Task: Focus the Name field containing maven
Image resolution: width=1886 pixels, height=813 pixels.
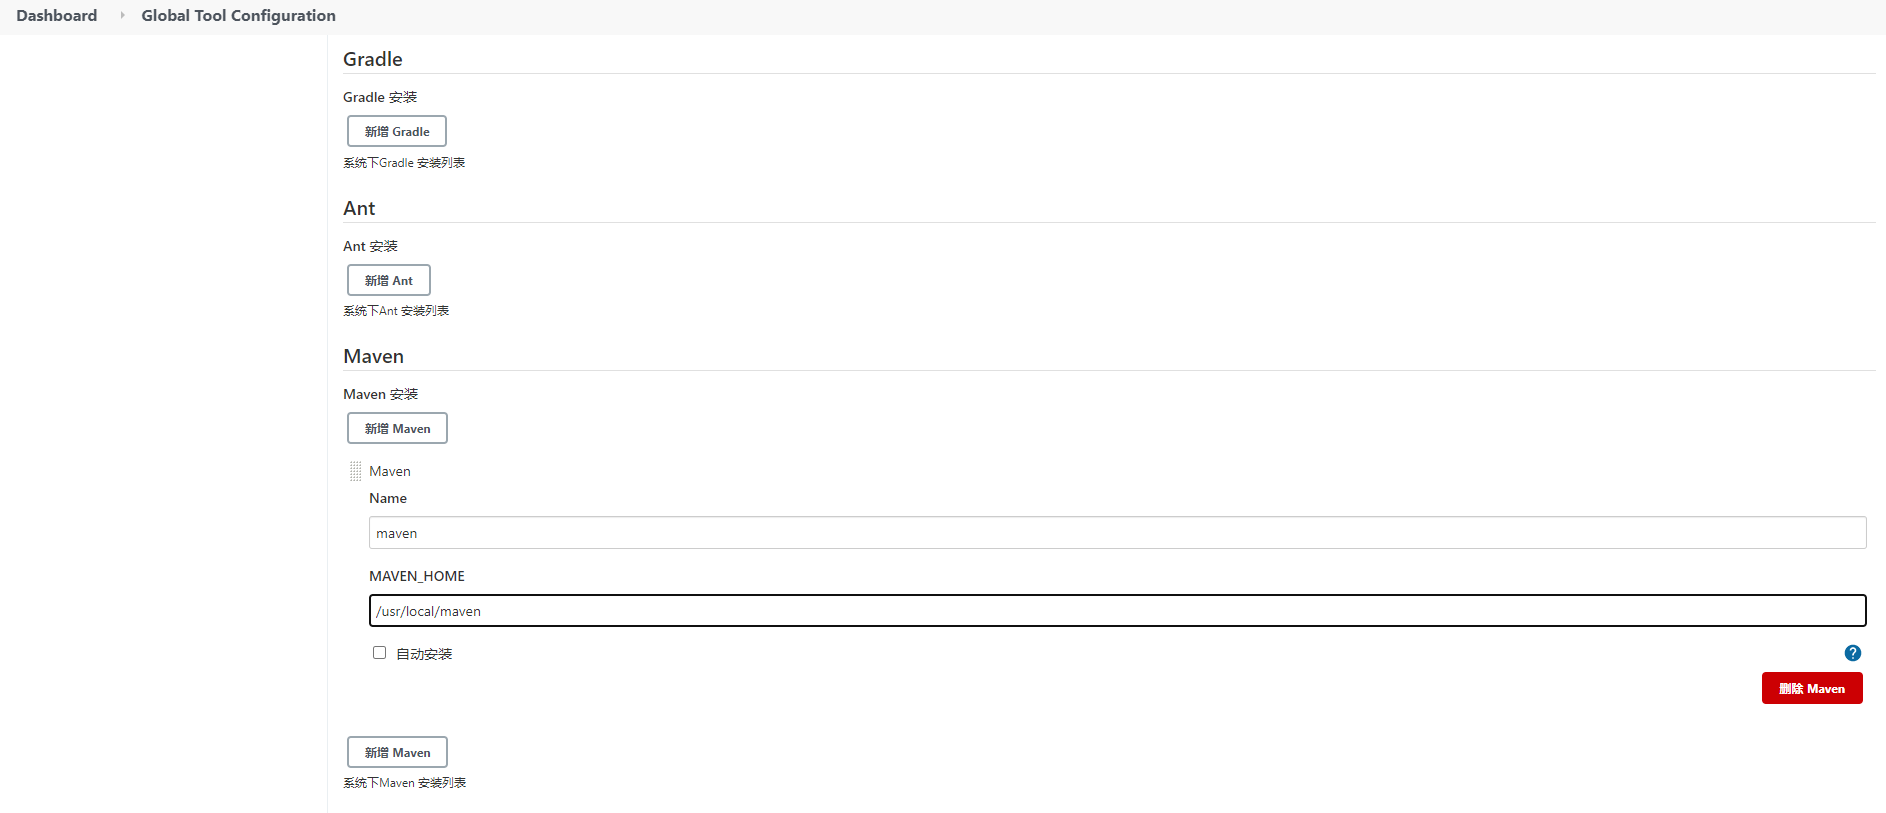Action: [1116, 533]
